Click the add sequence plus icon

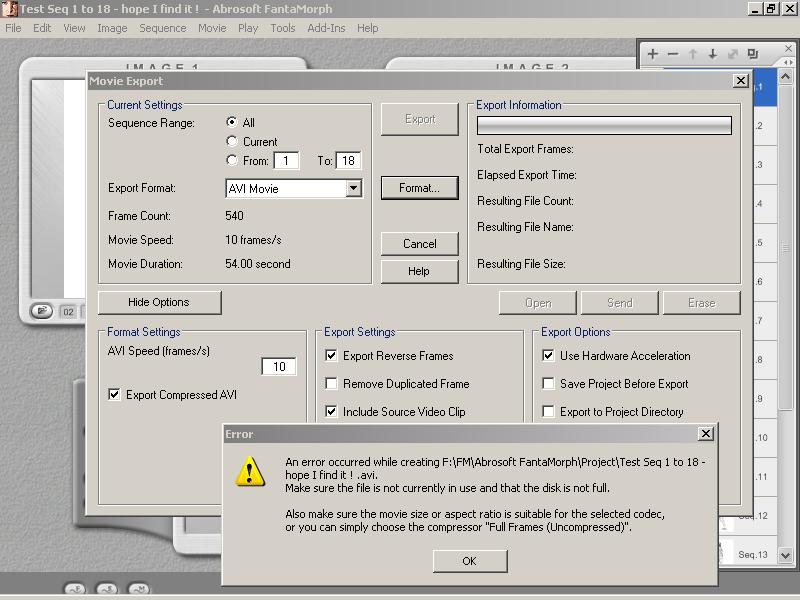653,54
